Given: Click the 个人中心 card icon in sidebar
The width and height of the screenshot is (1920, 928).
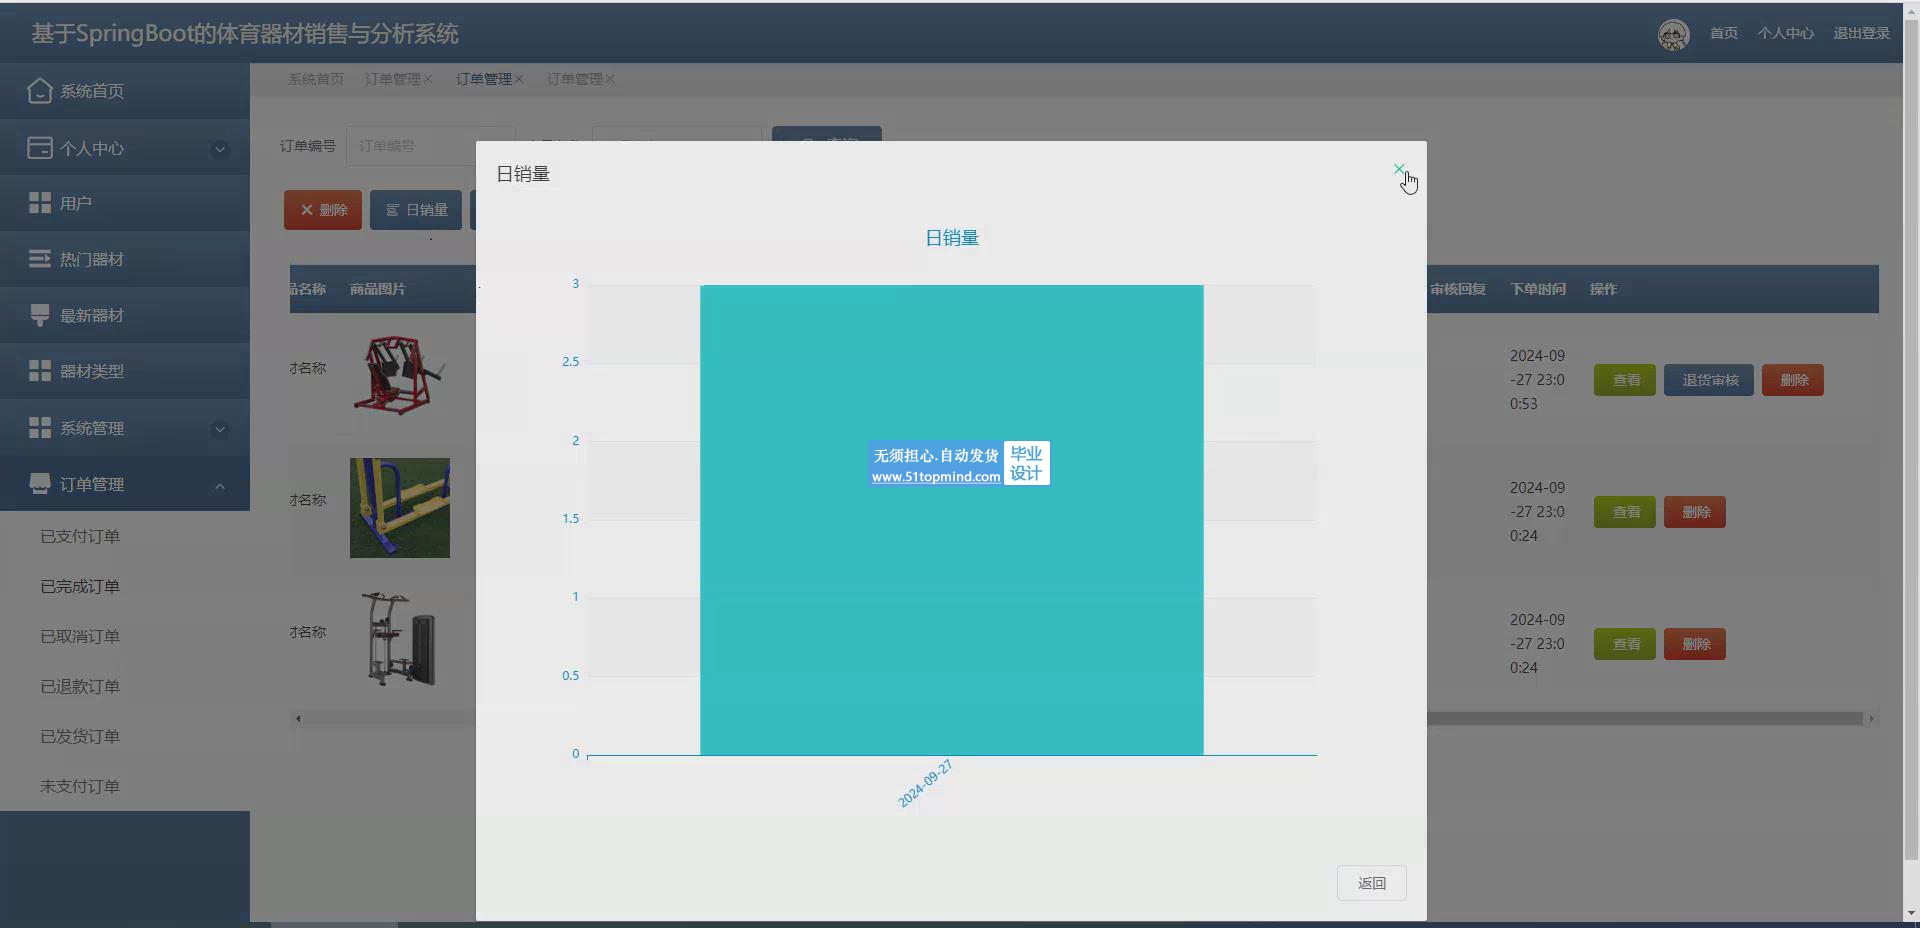Looking at the screenshot, I should [40, 148].
